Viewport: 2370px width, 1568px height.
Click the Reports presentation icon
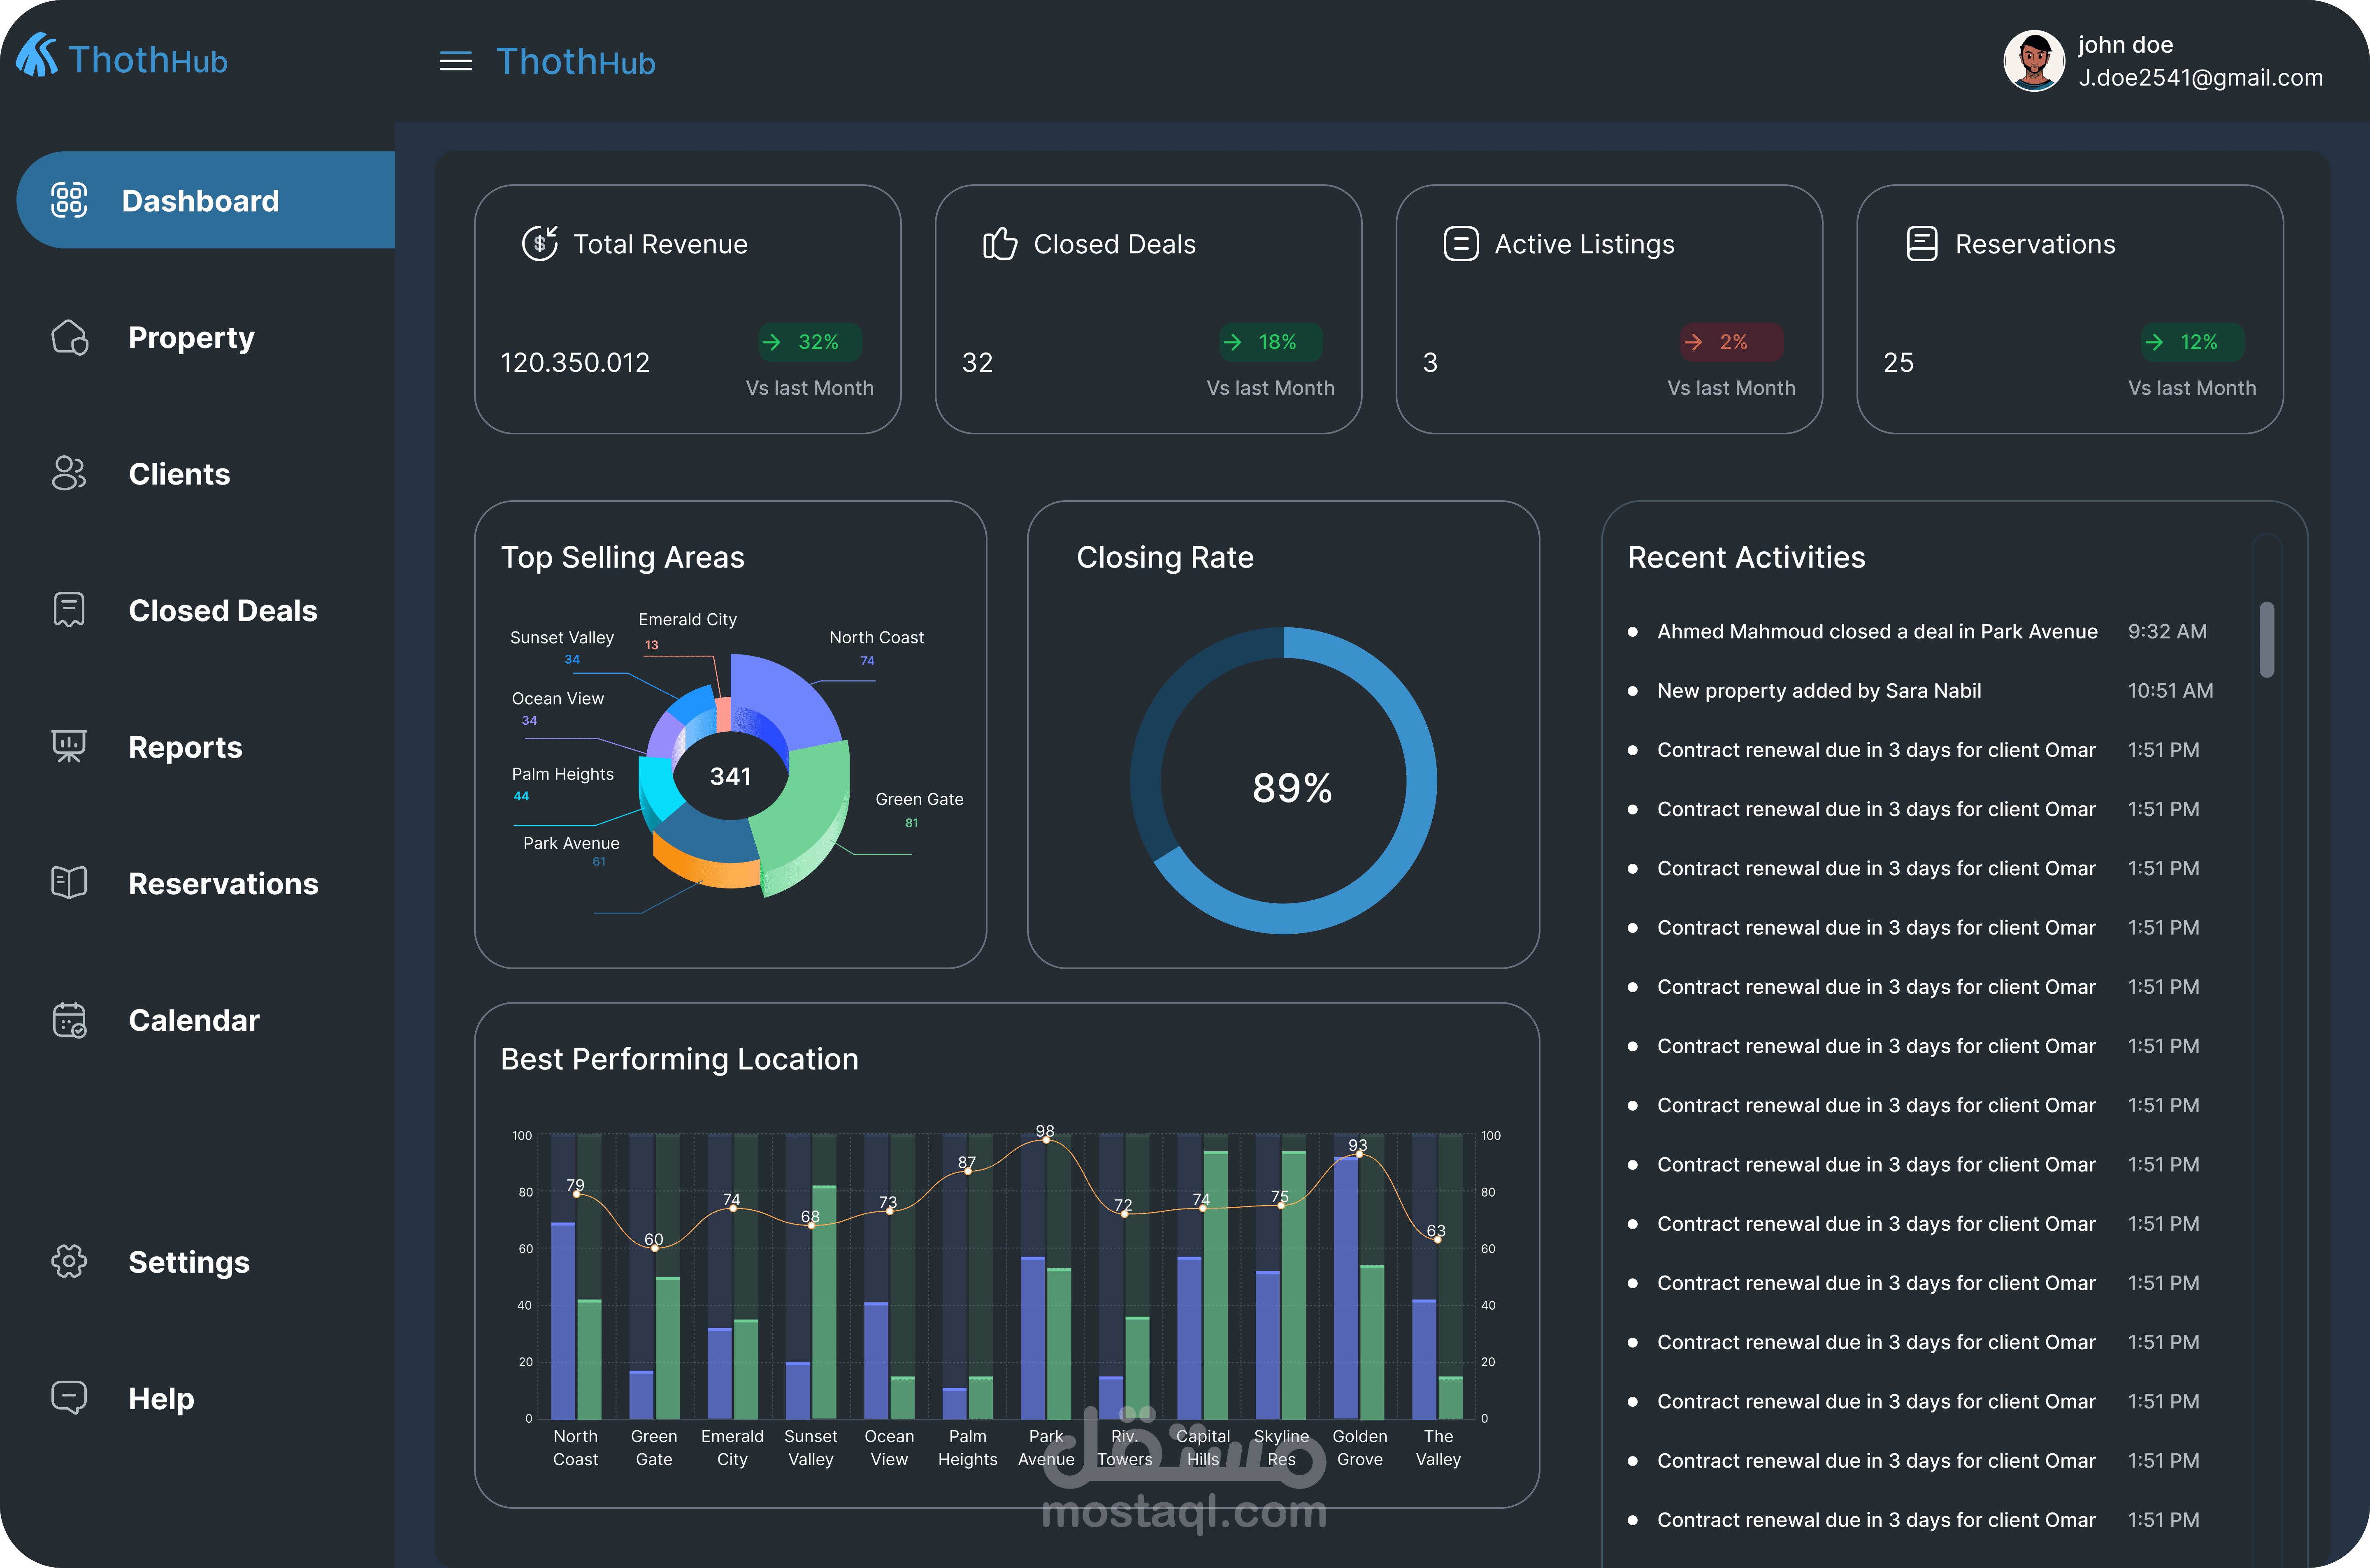click(69, 747)
